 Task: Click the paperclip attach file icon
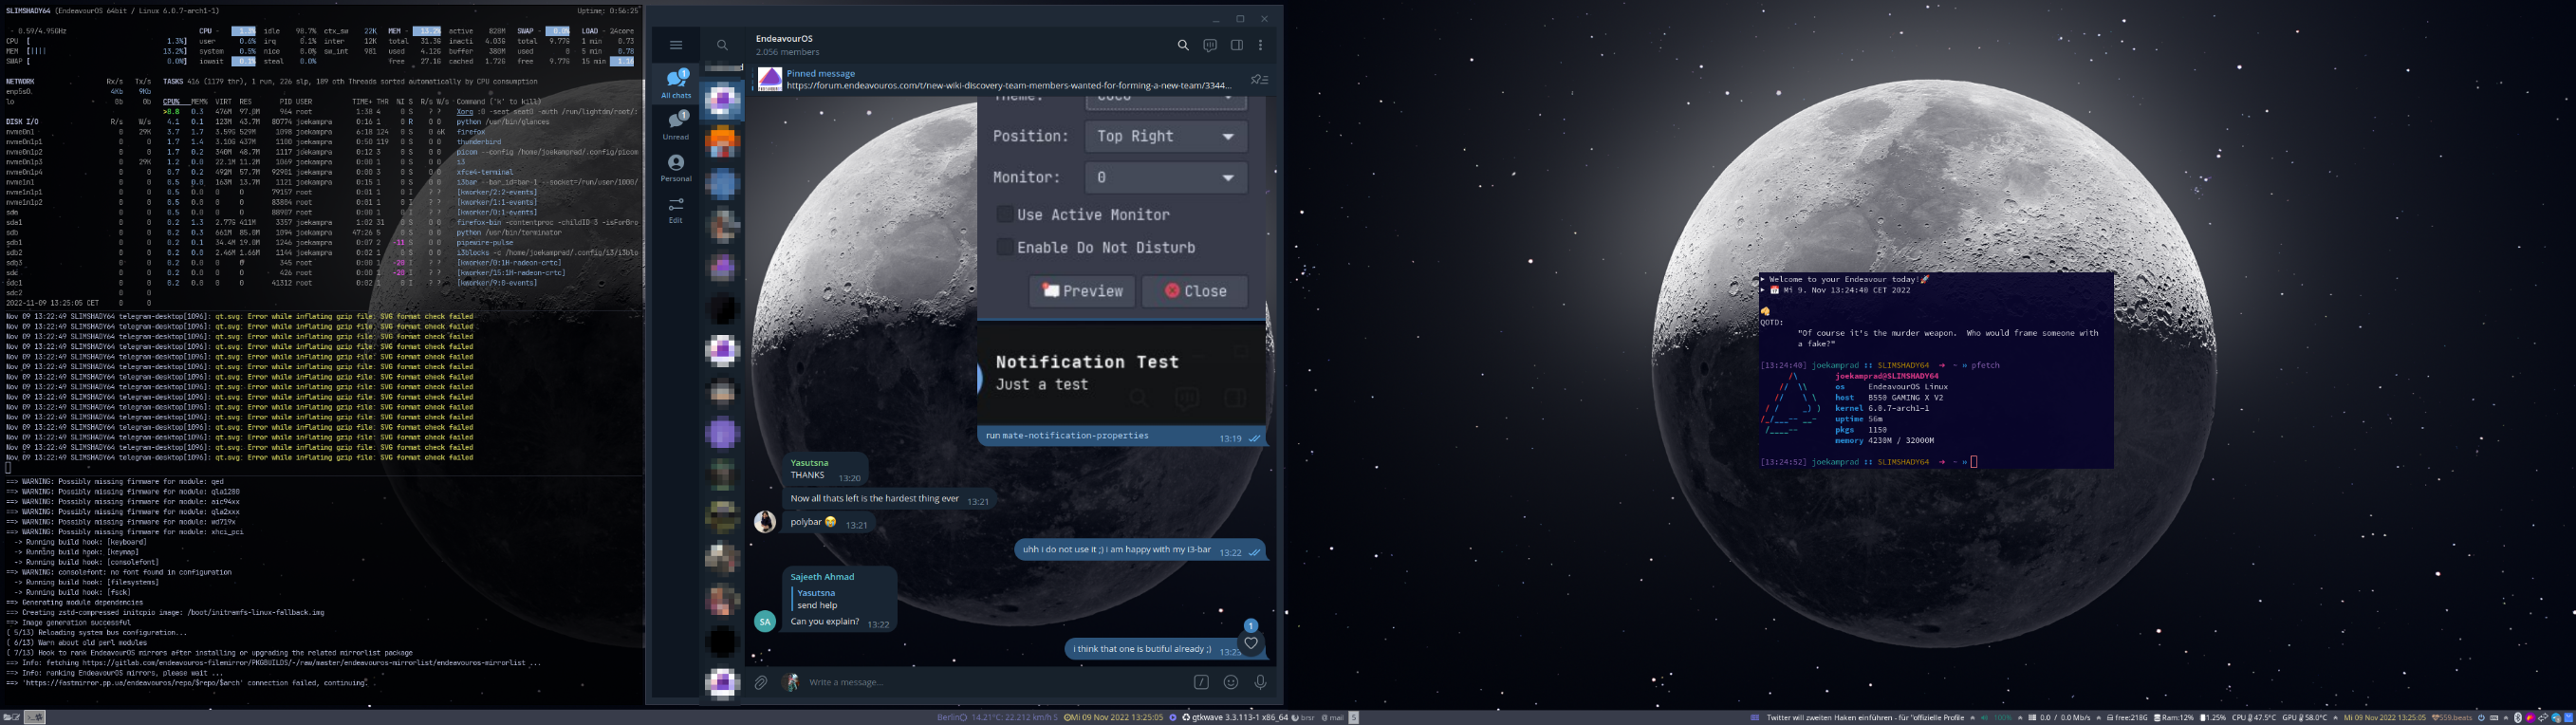(x=761, y=682)
